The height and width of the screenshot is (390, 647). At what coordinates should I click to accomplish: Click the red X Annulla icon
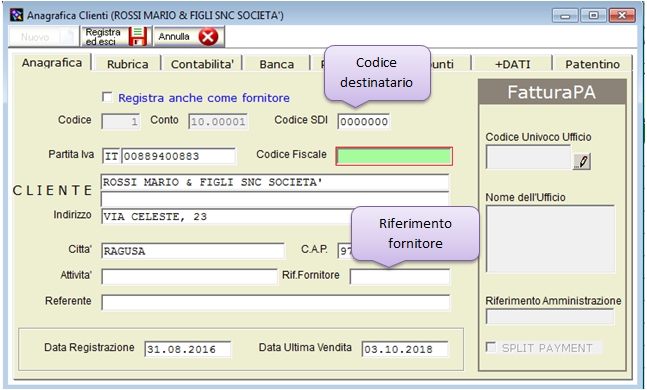208,37
